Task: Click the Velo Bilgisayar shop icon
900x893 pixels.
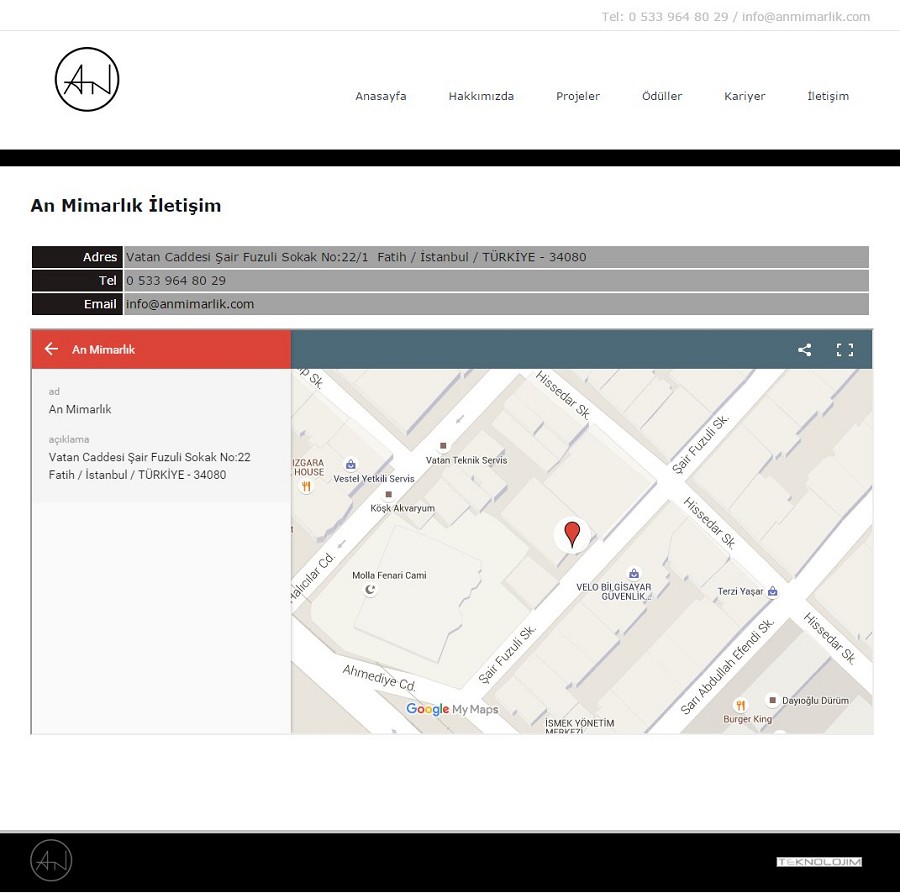Action: 634,573
